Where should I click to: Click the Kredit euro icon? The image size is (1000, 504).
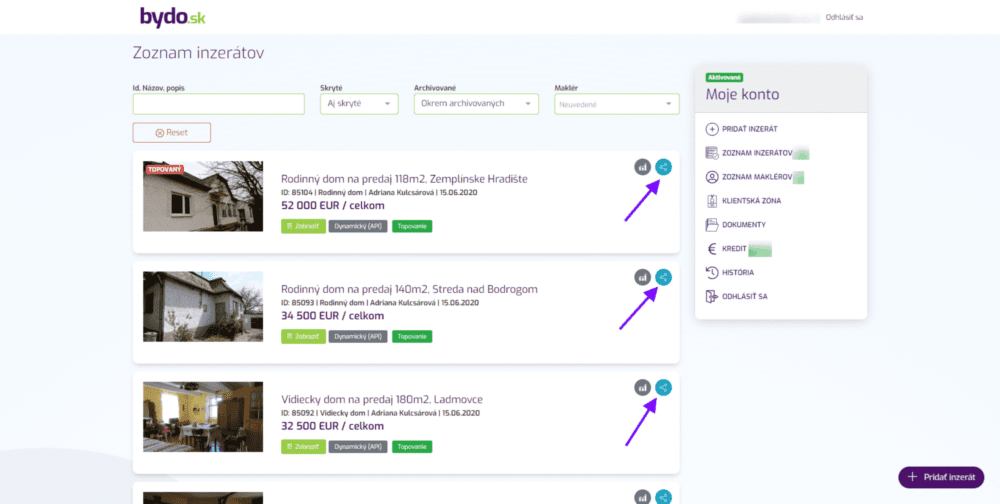tap(712, 249)
